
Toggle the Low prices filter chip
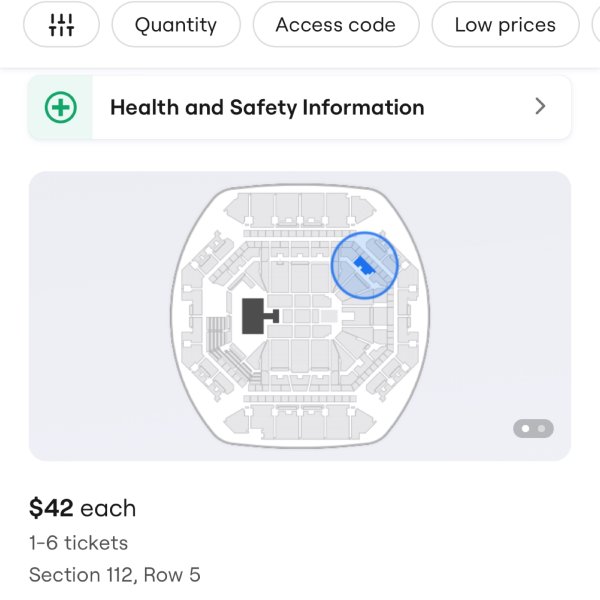(x=505, y=25)
